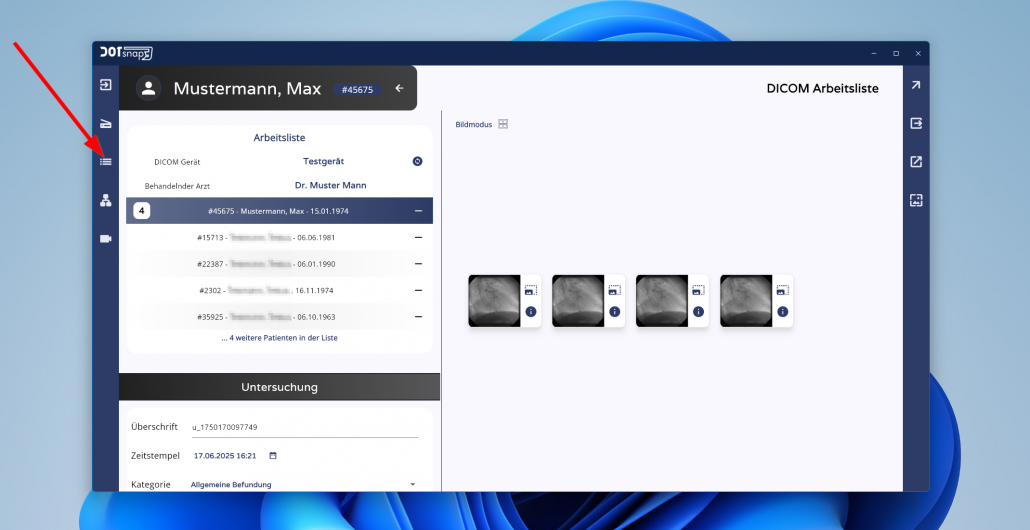Click the open-external icon in right sidebar
Image resolution: width=1030 pixels, height=530 pixels.
coord(915,162)
